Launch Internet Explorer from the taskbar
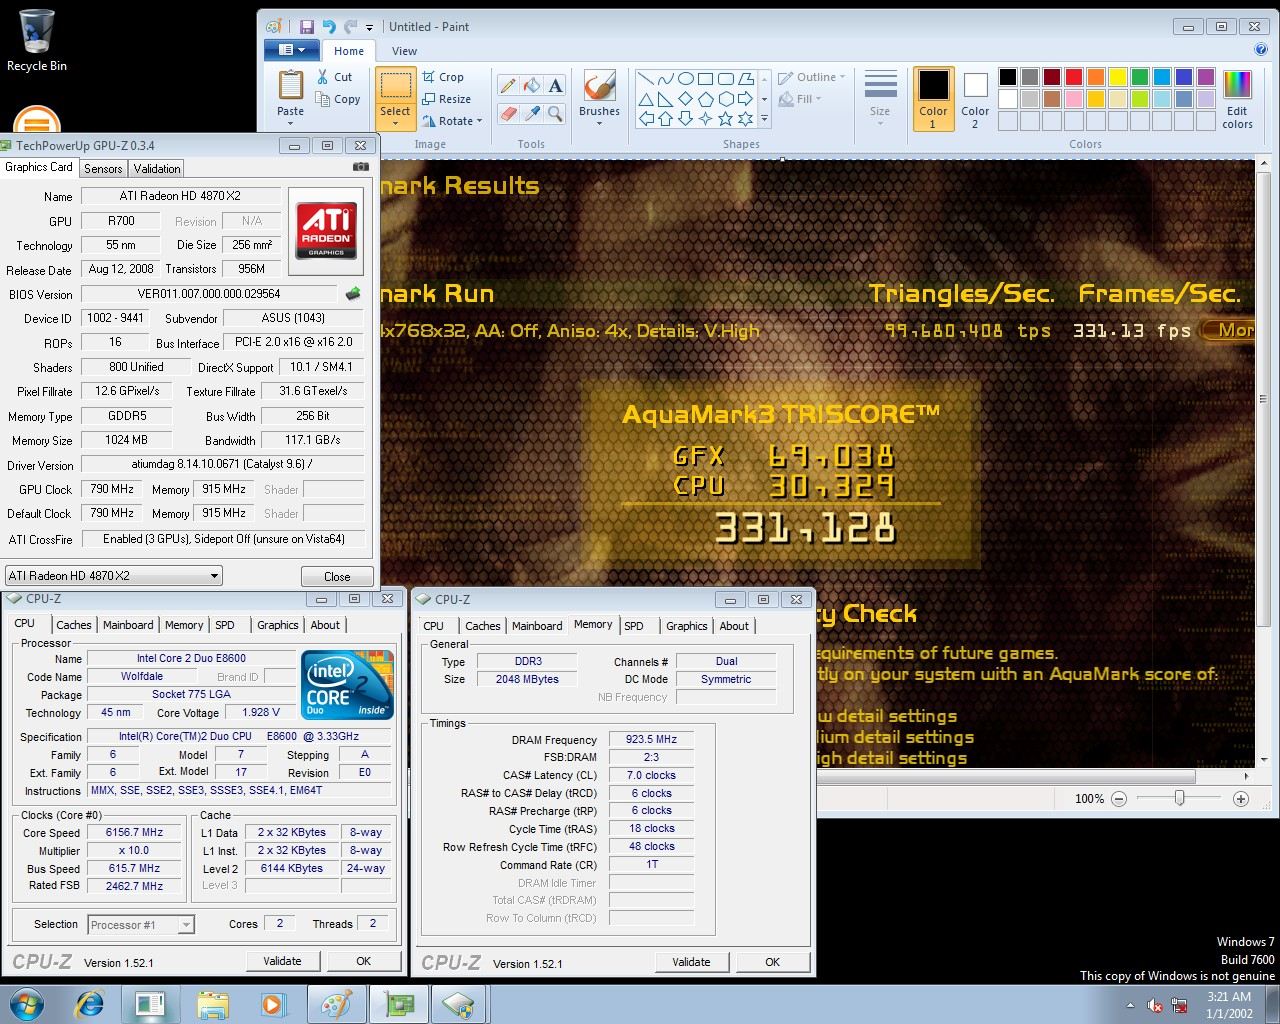Viewport: 1280px width, 1024px height. point(90,1004)
